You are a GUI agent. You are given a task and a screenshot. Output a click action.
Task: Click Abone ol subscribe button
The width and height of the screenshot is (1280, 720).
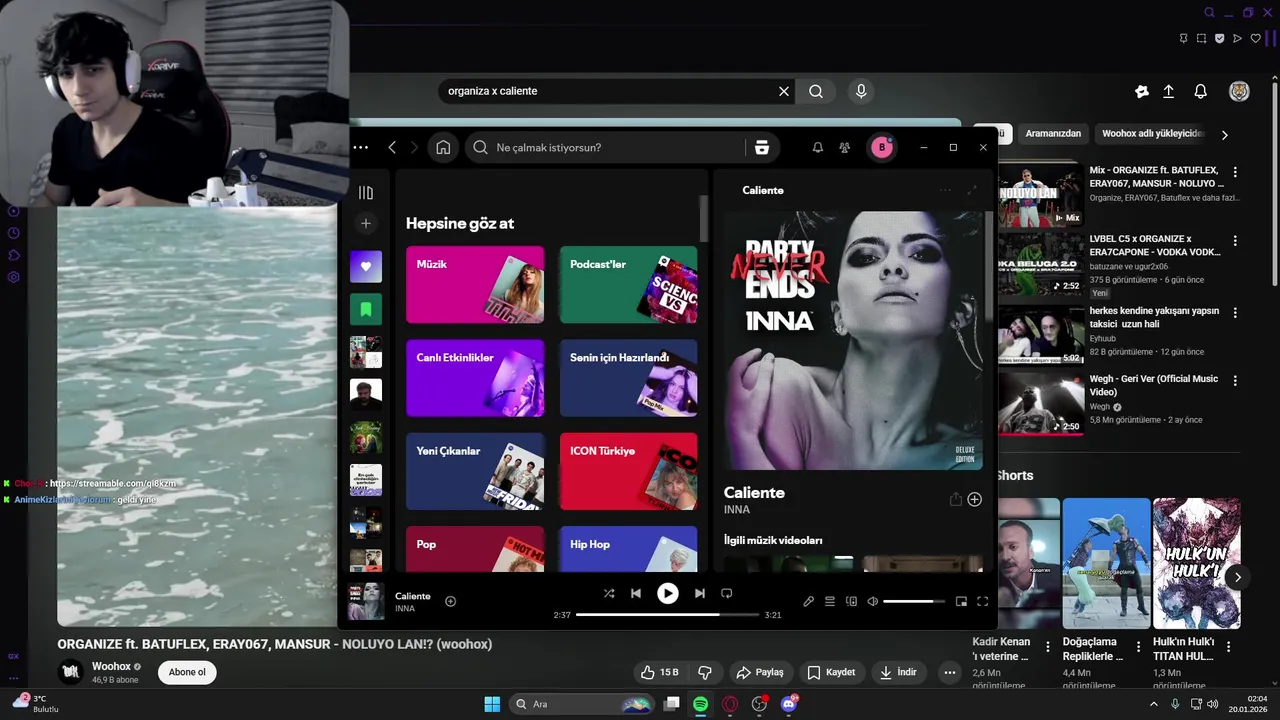187,672
